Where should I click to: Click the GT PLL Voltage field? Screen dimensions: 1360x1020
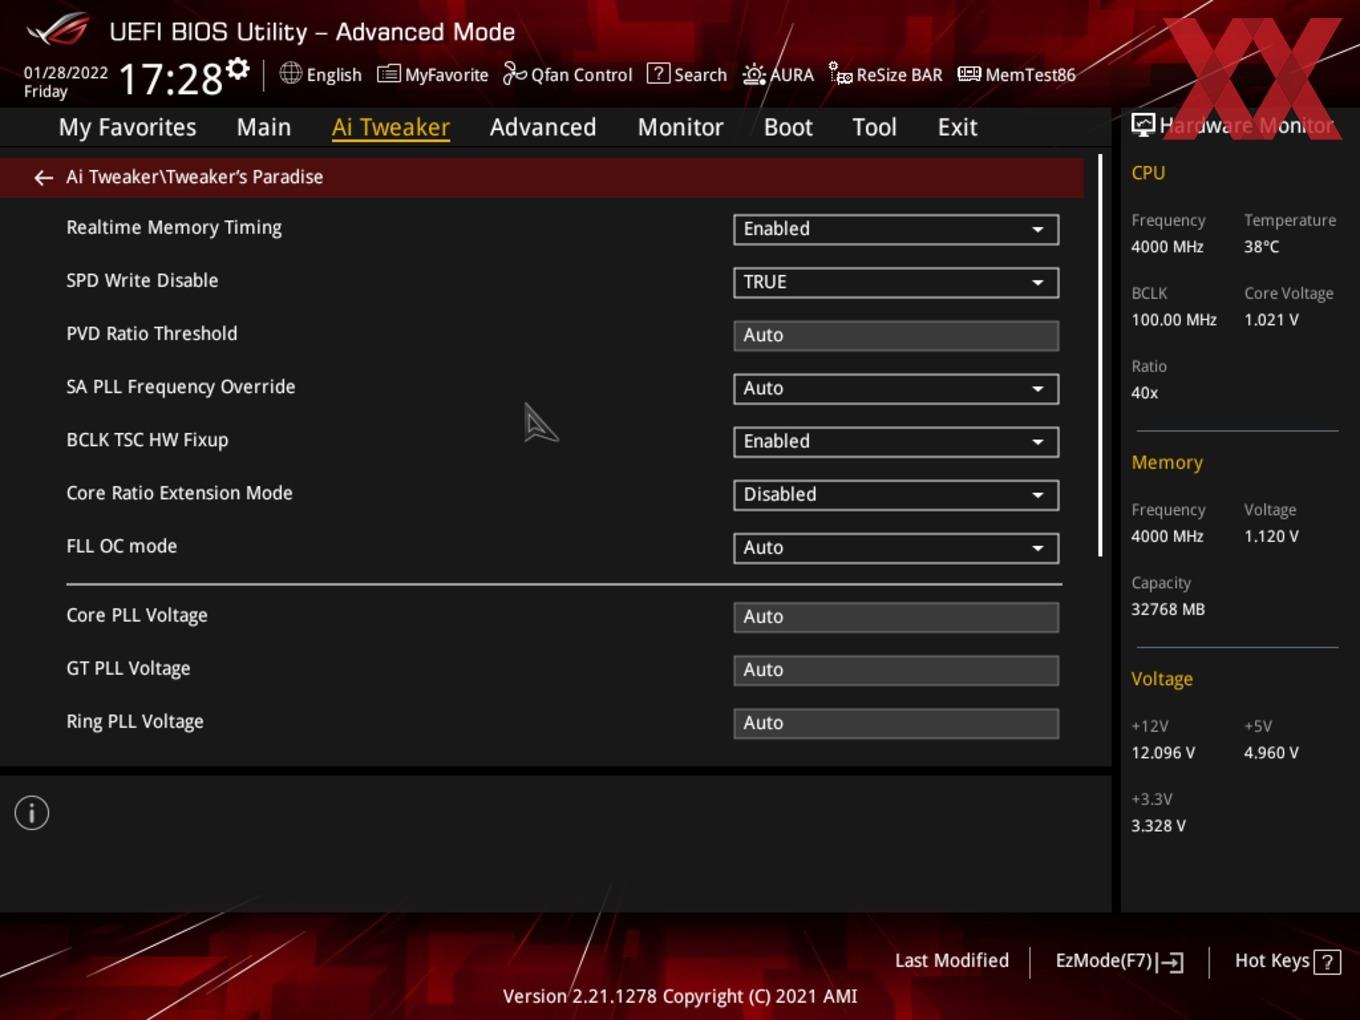click(x=896, y=670)
